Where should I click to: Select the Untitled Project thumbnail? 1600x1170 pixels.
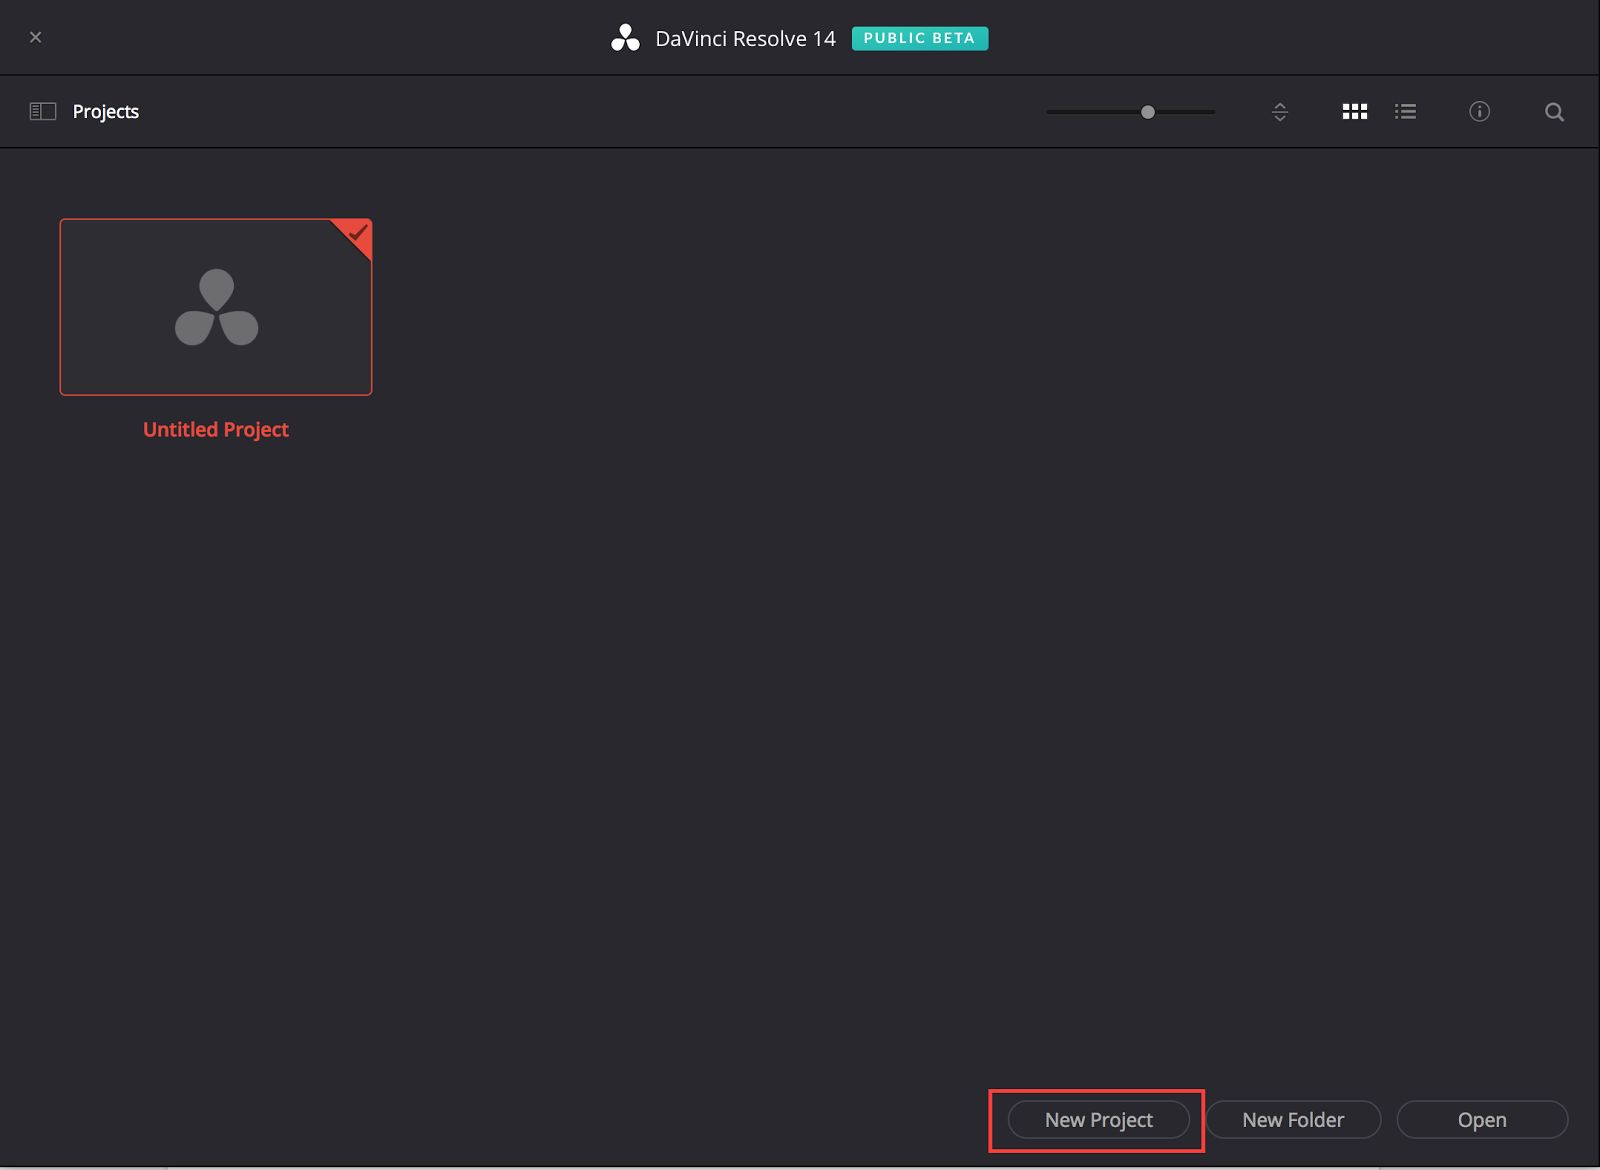(x=216, y=307)
